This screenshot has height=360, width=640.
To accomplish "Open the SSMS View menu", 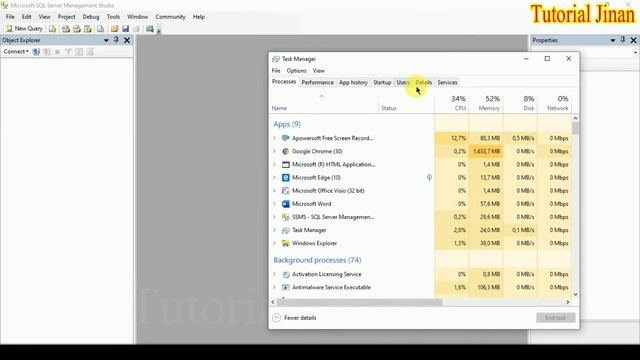I will [x=44, y=17].
